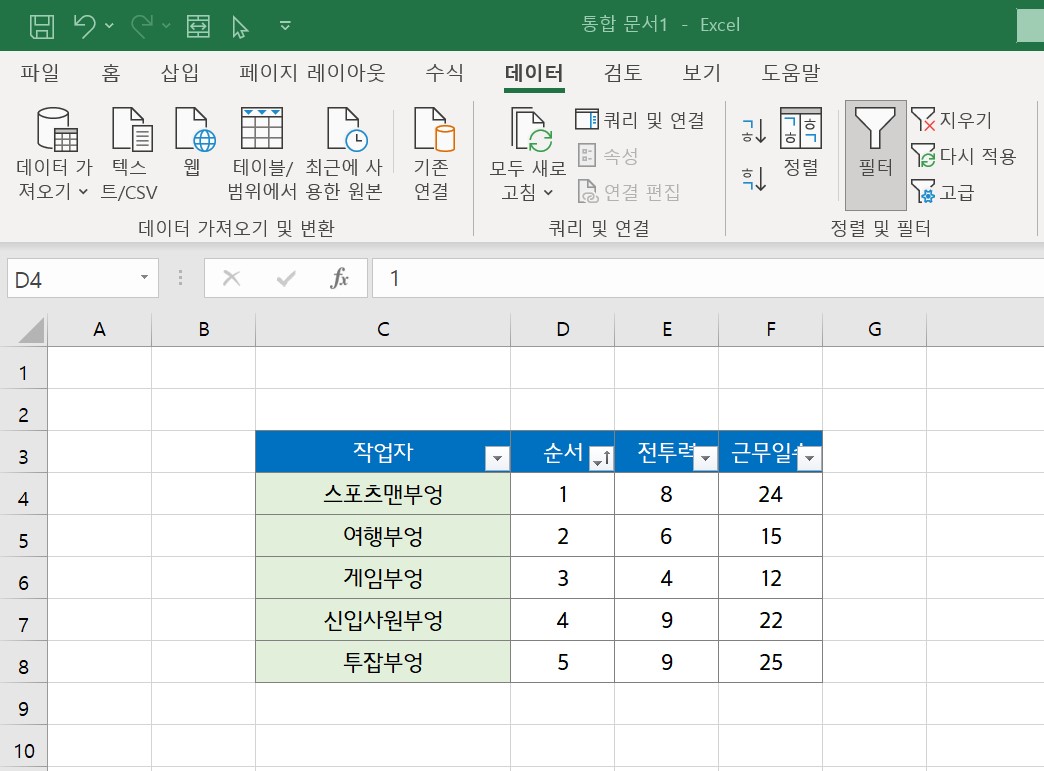Select the cell with value 15
The image size is (1044, 771).
(770, 536)
